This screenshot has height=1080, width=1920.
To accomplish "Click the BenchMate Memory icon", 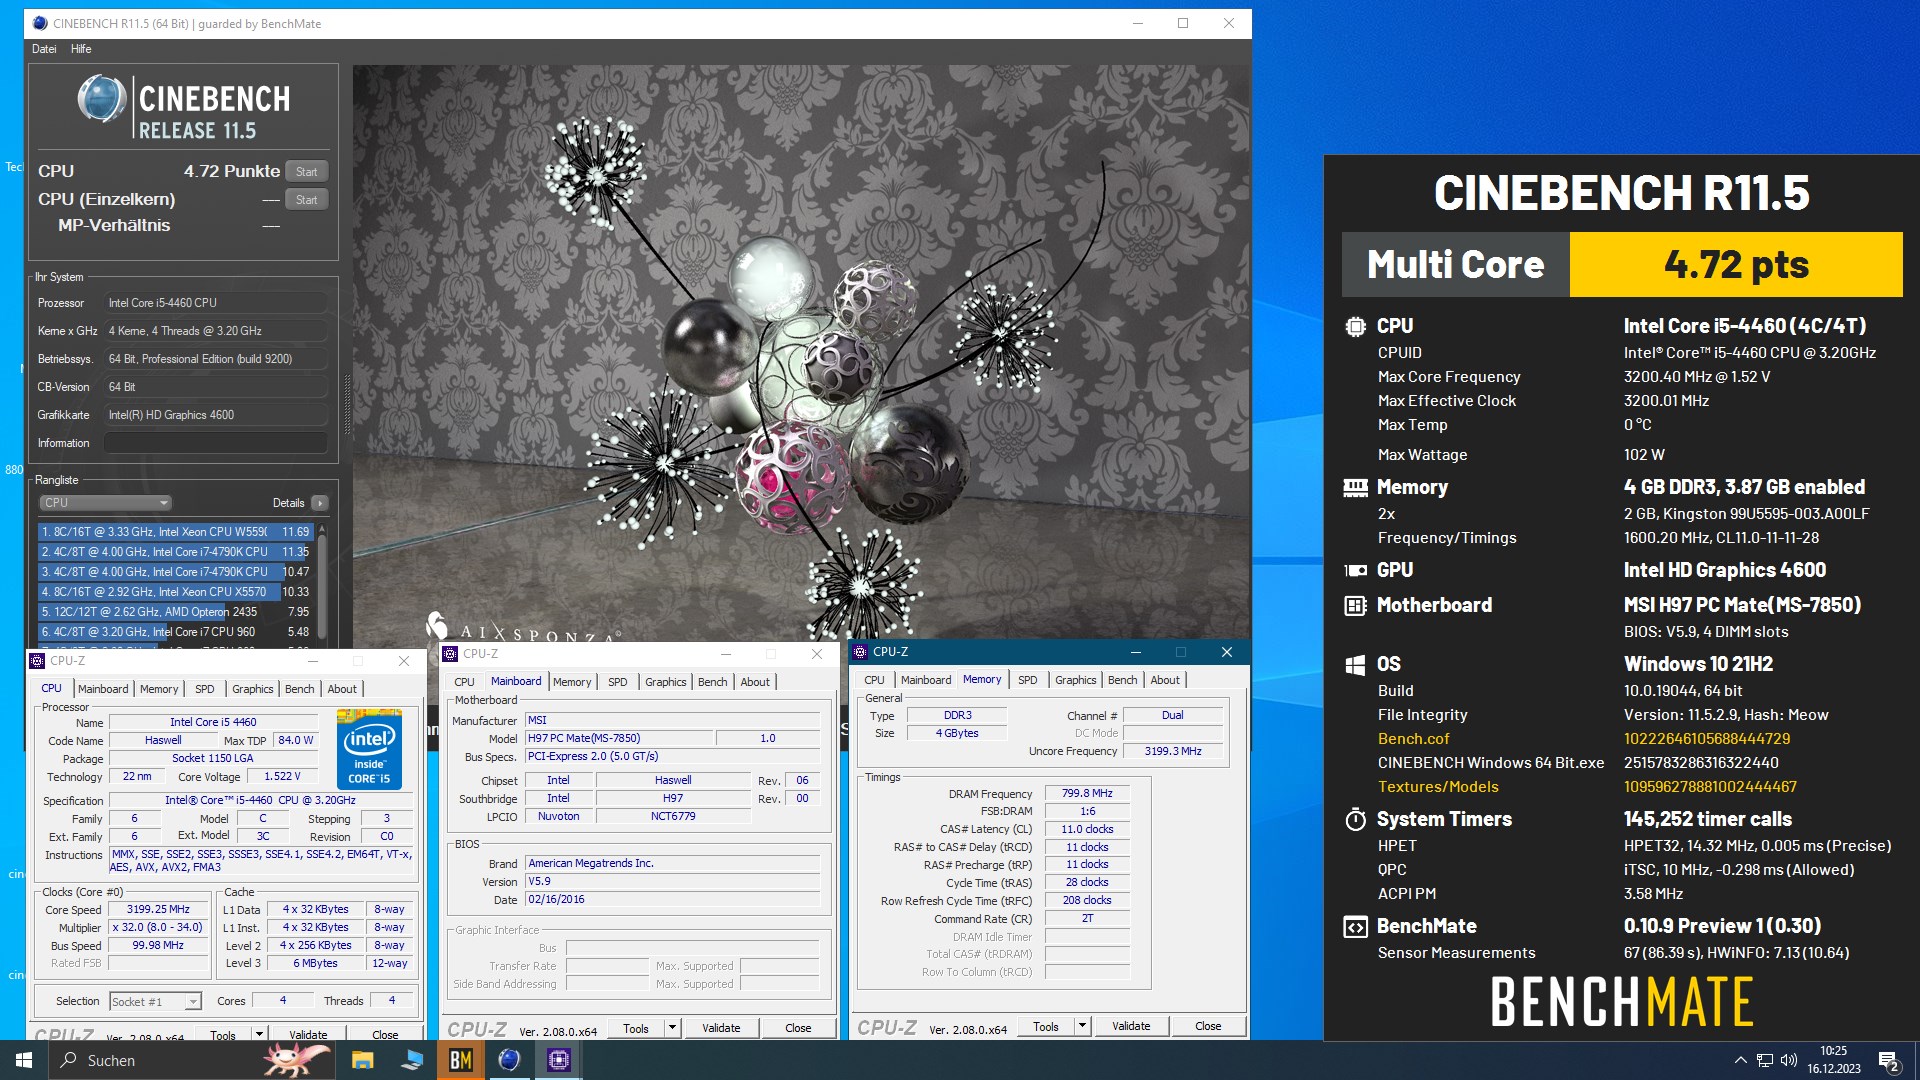I will click(x=1355, y=488).
